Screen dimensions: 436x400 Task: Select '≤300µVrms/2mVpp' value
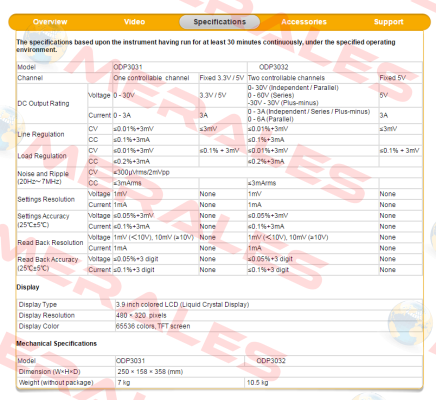pos(141,172)
